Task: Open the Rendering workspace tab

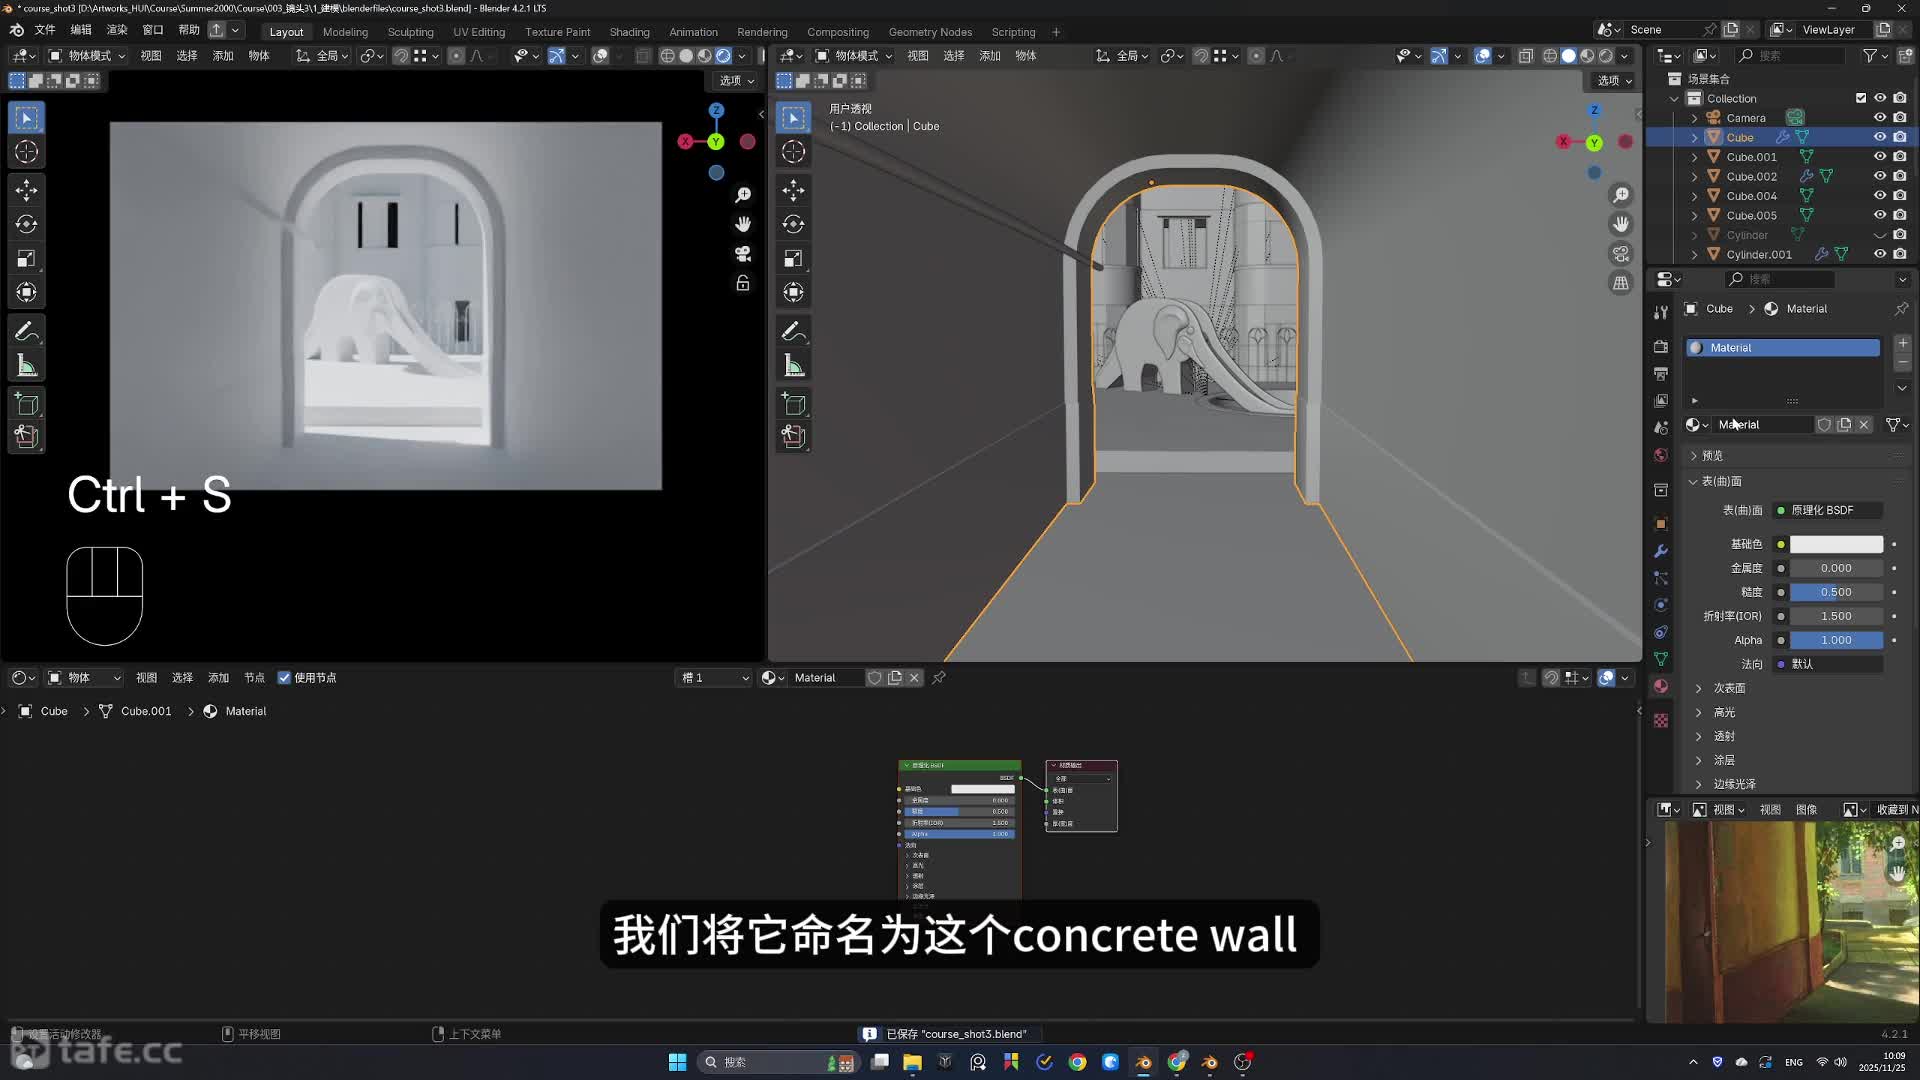Action: click(x=762, y=32)
